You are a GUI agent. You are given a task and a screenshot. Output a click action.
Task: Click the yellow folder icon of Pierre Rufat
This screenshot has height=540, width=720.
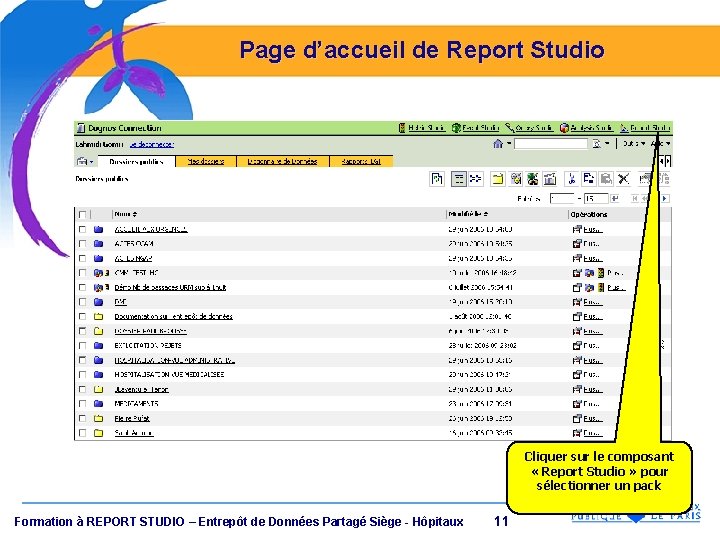click(x=98, y=418)
